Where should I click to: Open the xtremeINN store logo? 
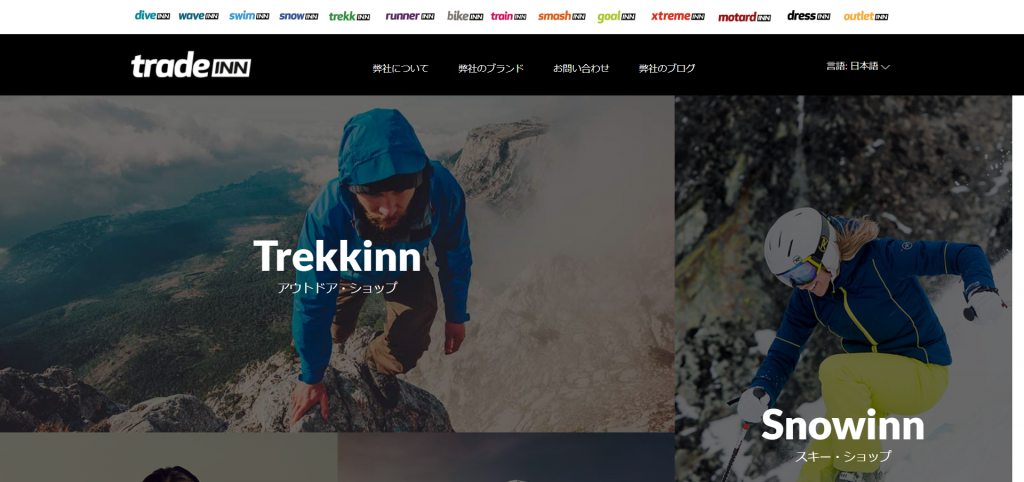(678, 16)
